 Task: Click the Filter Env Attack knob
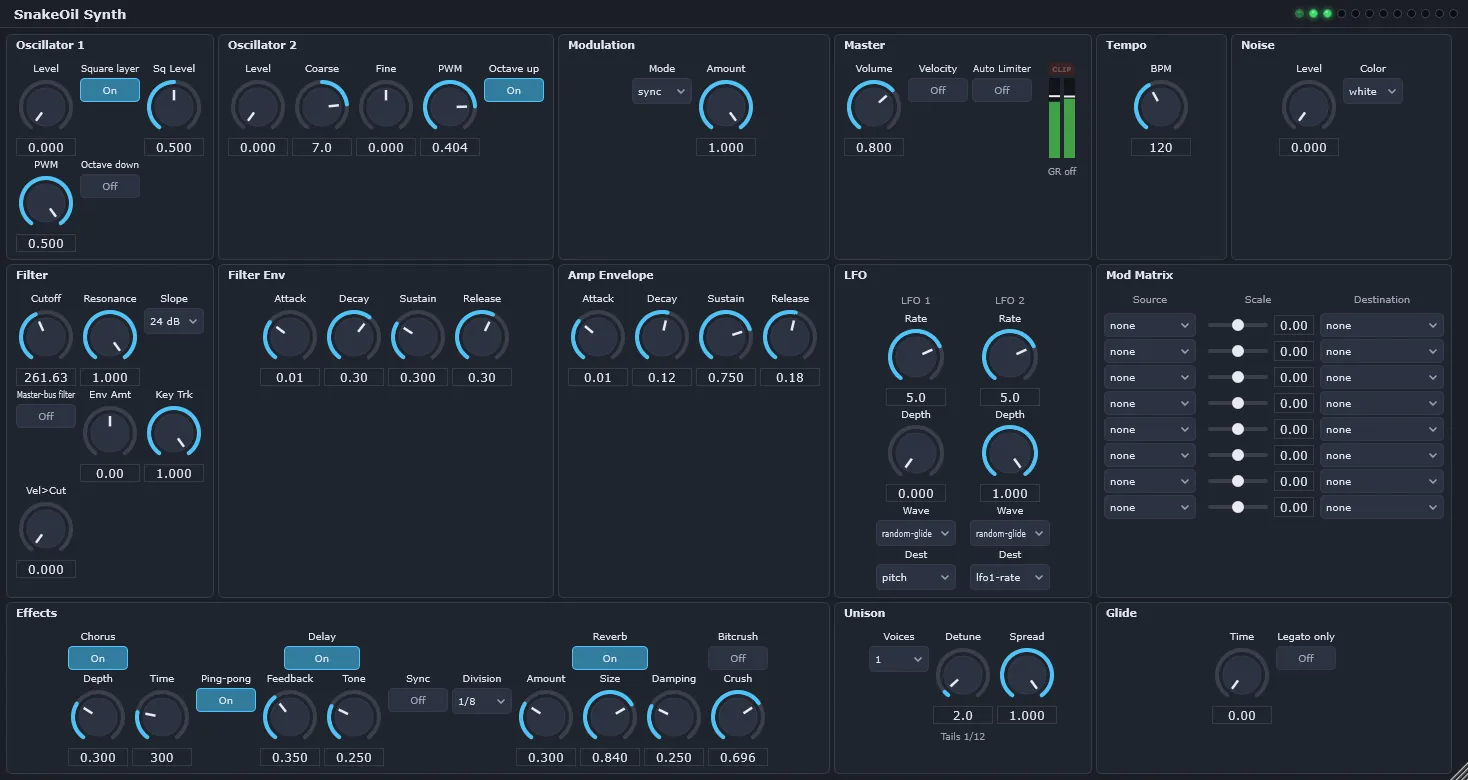click(290, 336)
